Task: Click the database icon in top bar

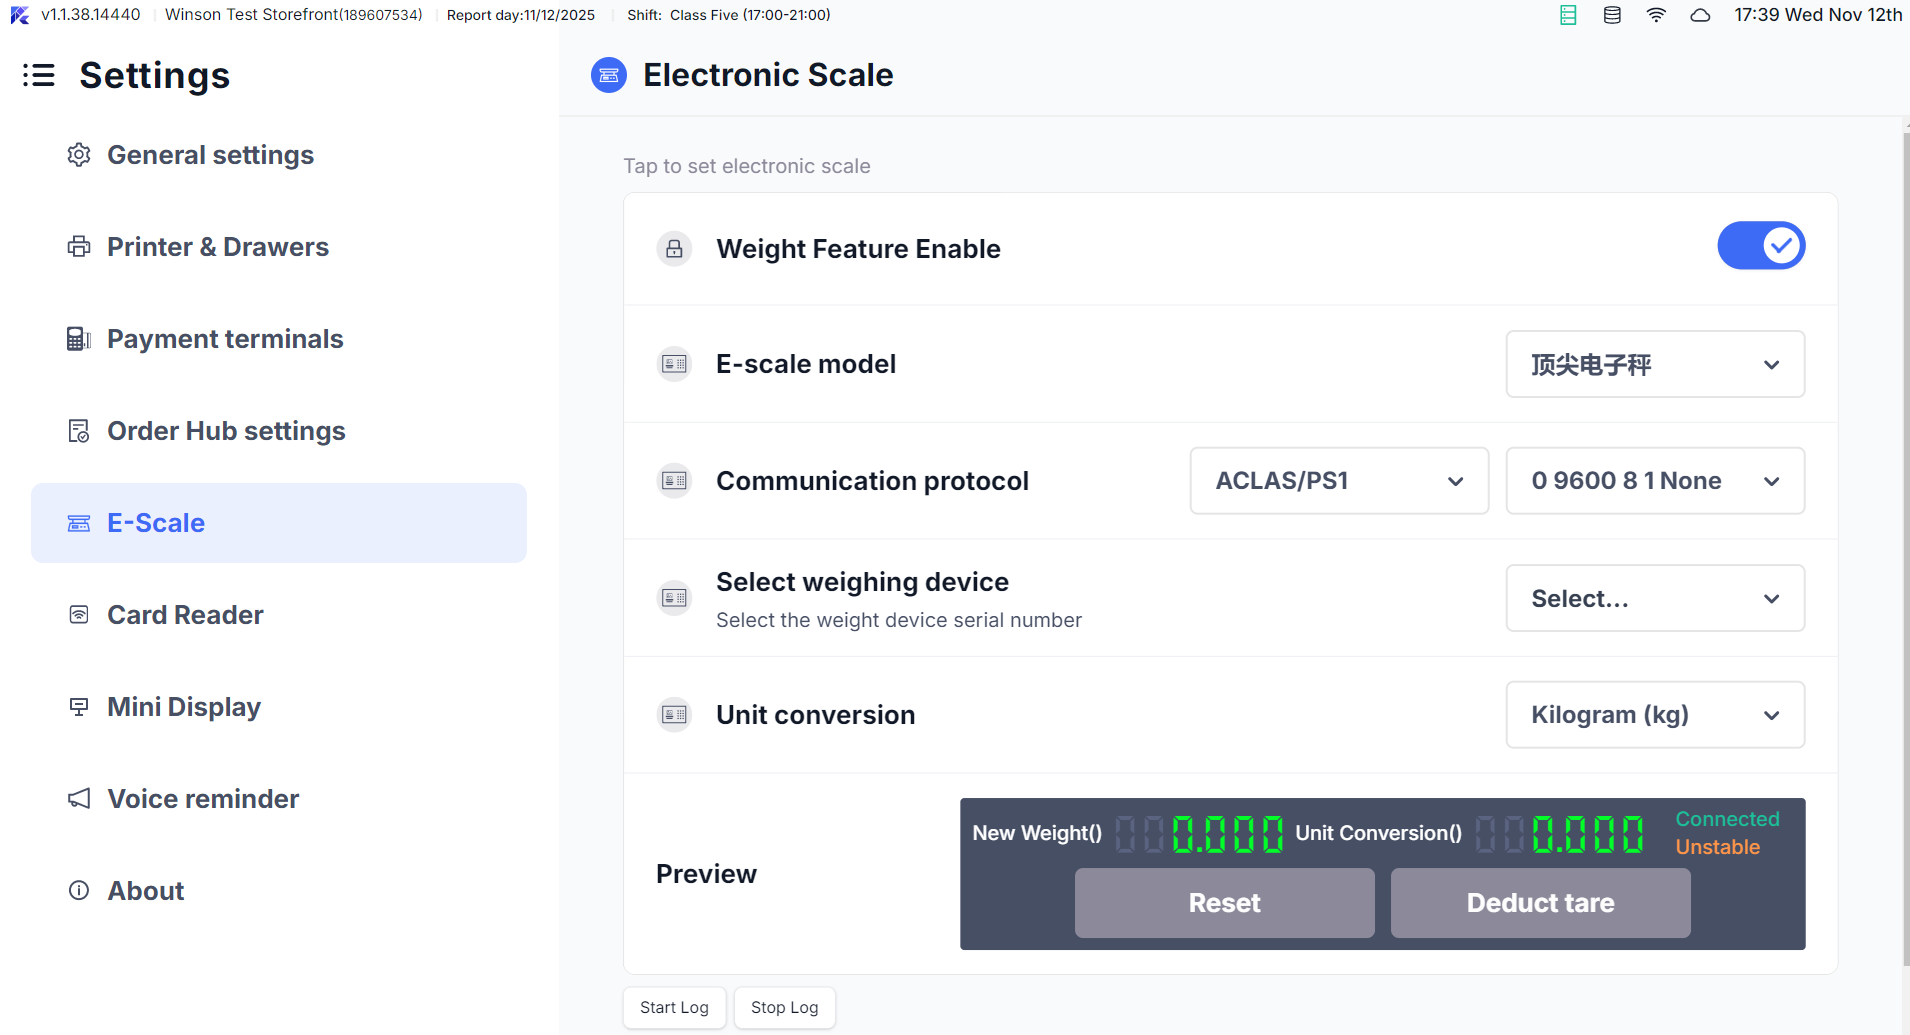Action: (x=1612, y=15)
